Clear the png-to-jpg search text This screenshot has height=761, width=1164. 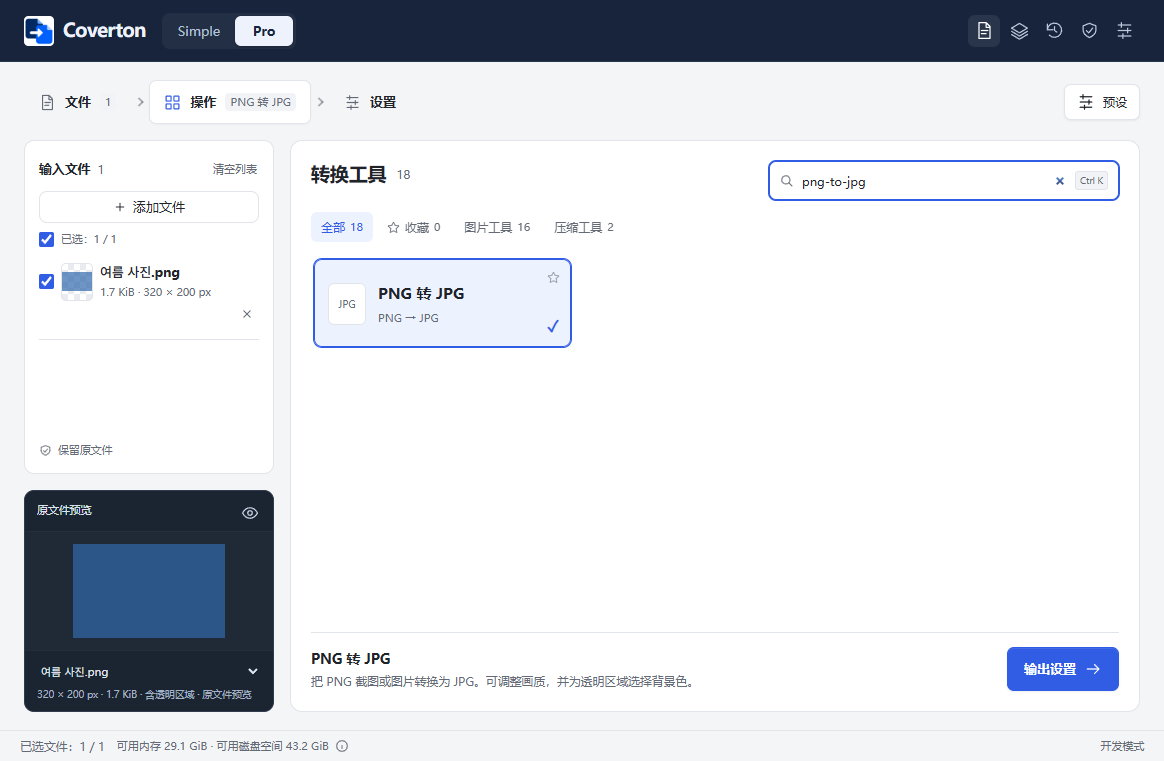pyautogui.click(x=1059, y=181)
